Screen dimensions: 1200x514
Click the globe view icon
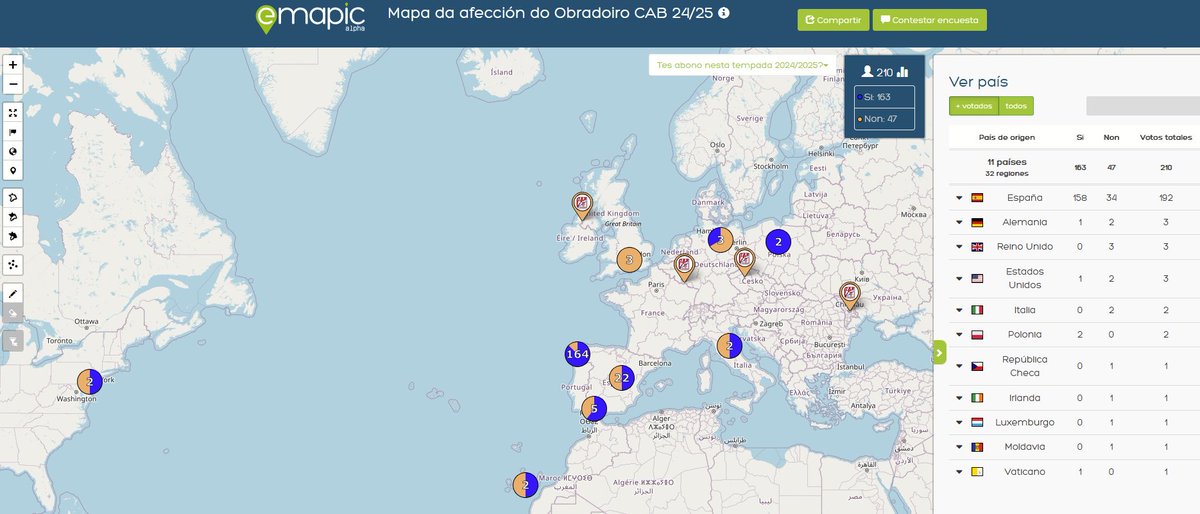(x=13, y=151)
